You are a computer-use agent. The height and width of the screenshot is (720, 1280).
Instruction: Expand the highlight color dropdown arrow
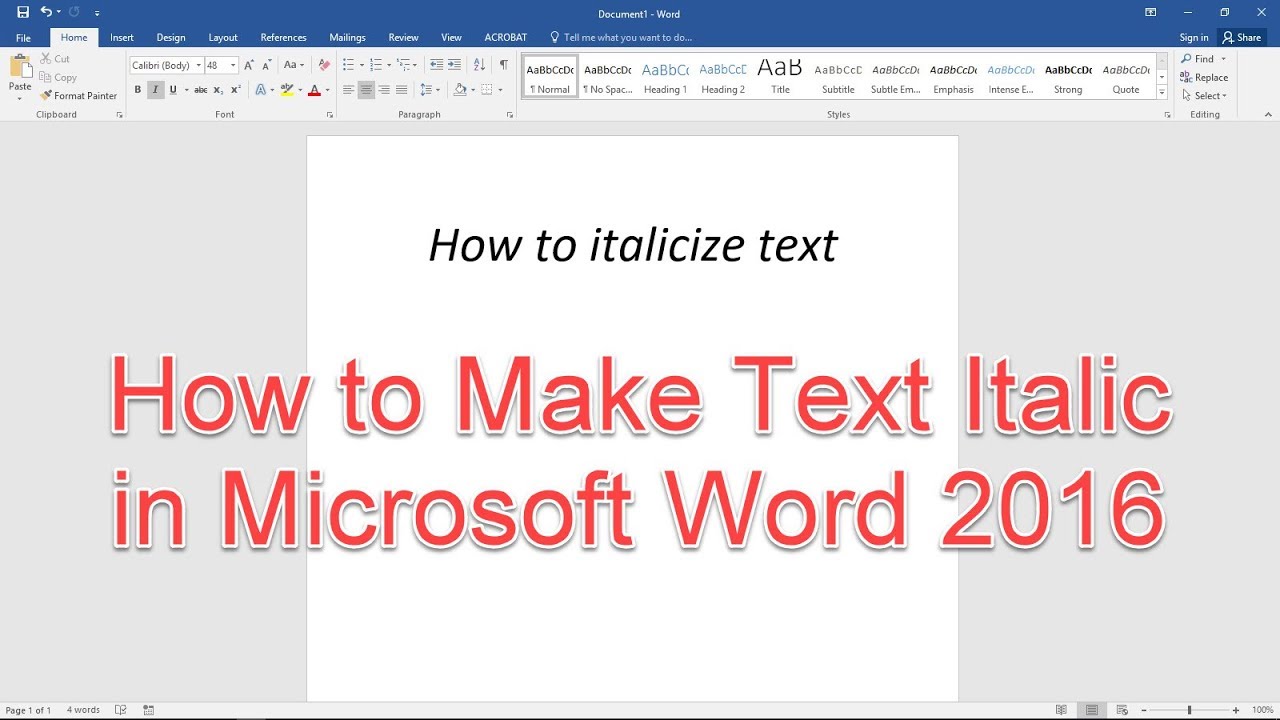pyautogui.click(x=300, y=90)
